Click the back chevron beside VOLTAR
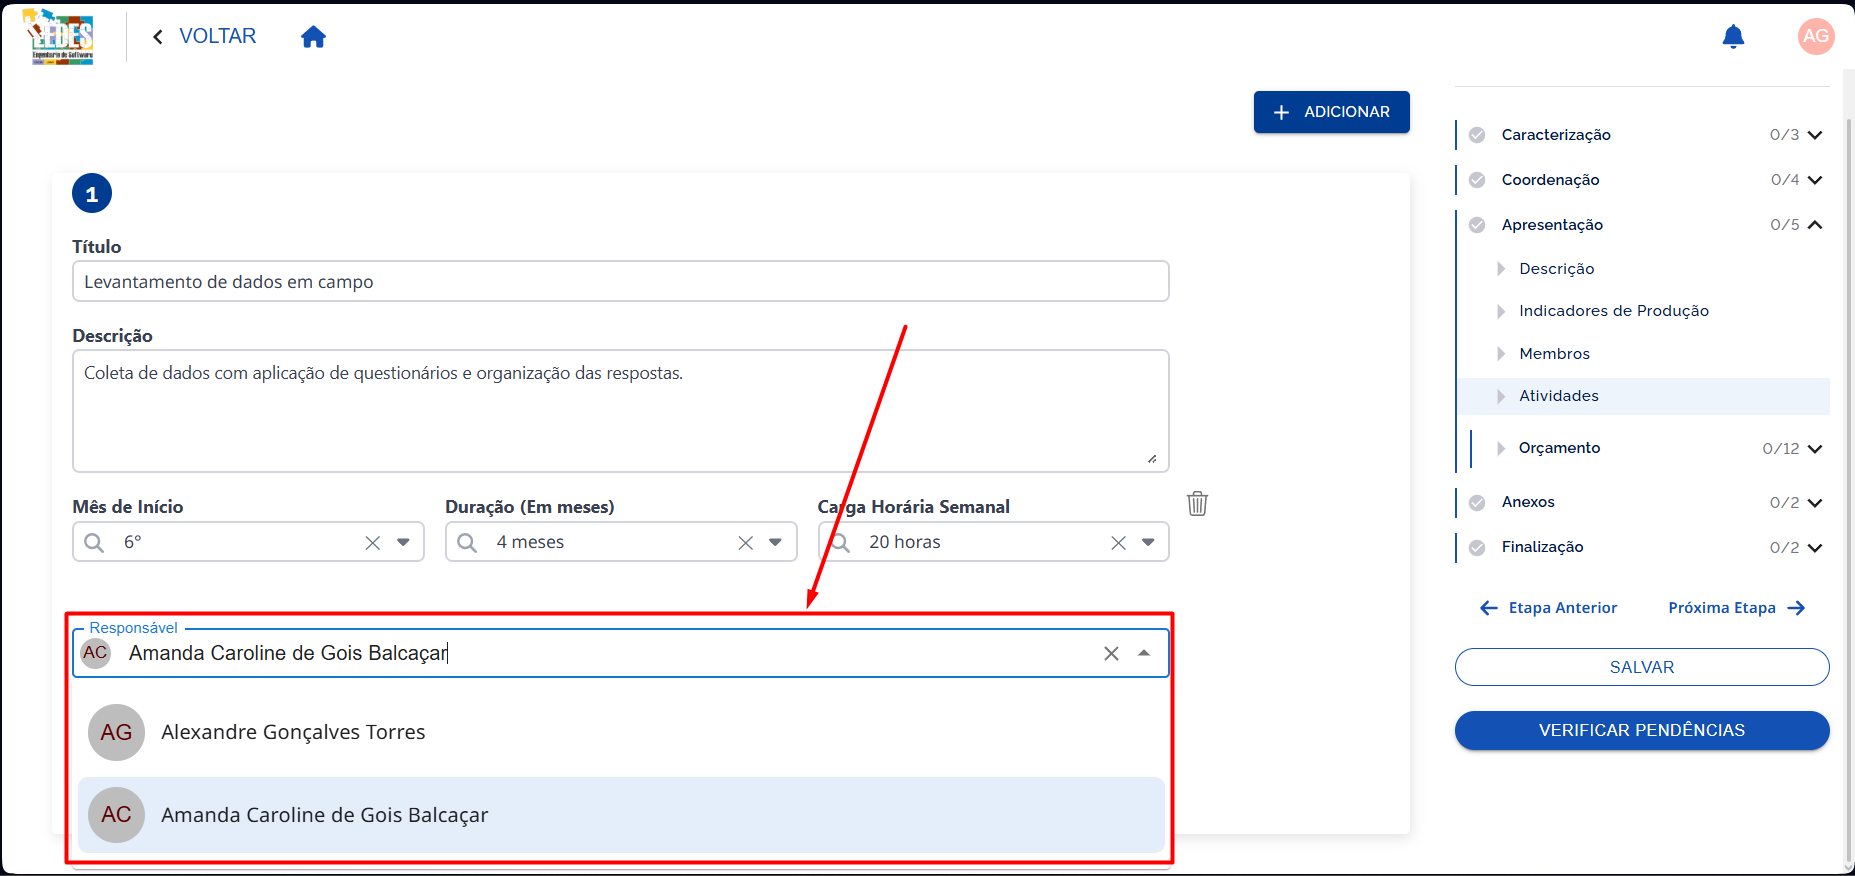This screenshot has height=876, width=1855. (x=157, y=37)
